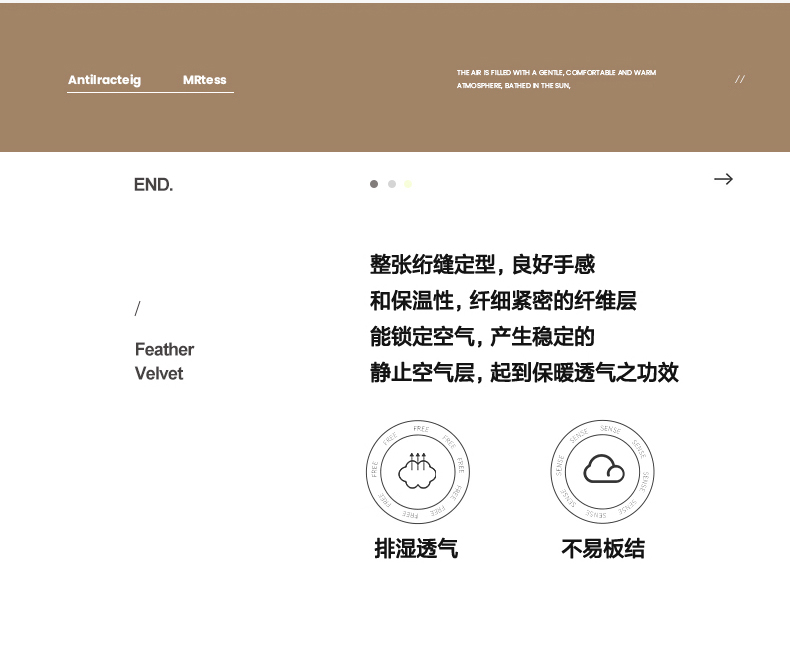Select the 不易板结 caption

click(x=602, y=548)
